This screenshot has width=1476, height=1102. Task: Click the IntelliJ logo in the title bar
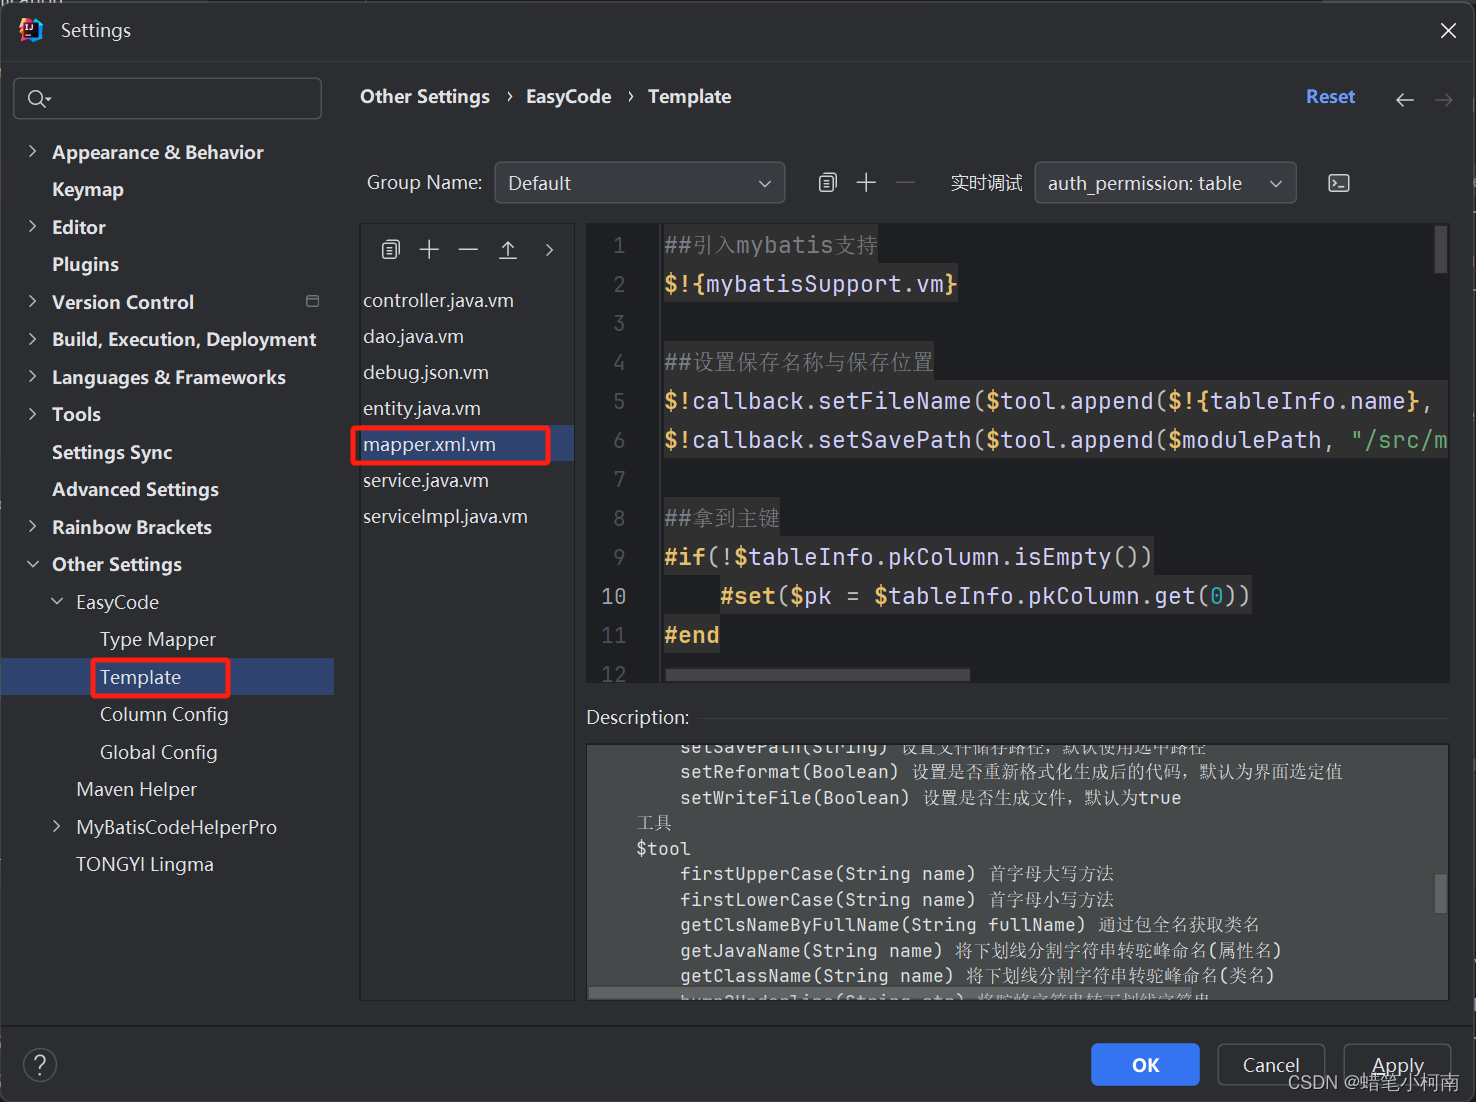[x=31, y=30]
